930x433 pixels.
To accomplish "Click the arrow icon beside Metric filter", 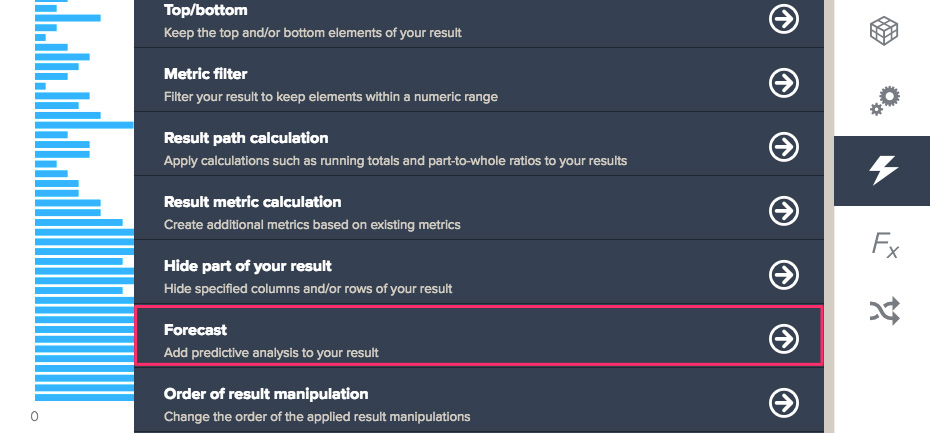I will click(x=784, y=83).
